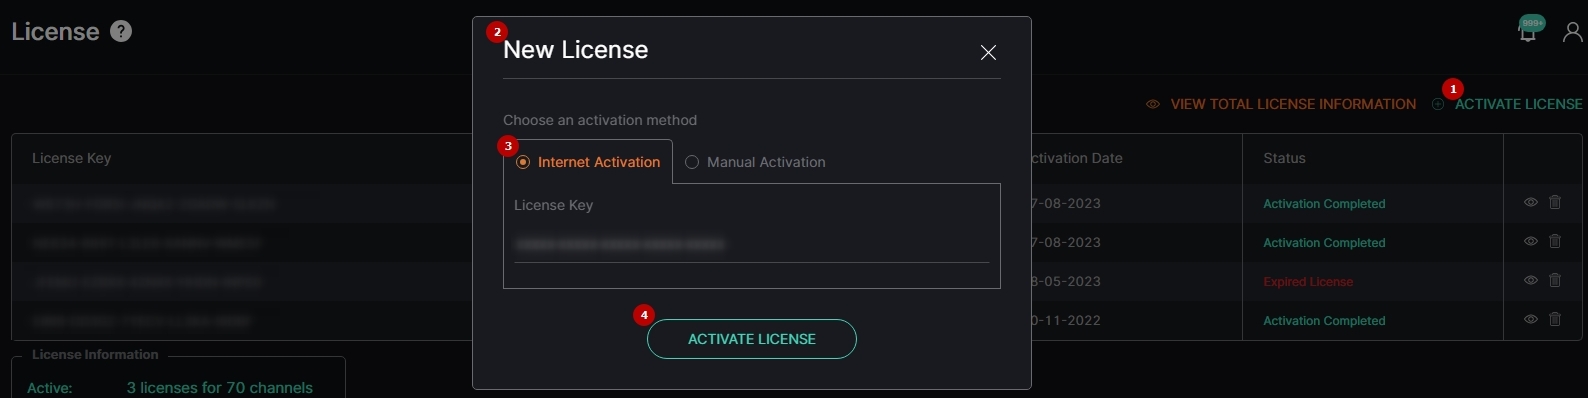Select the Internet Activation radio button

[522, 162]
